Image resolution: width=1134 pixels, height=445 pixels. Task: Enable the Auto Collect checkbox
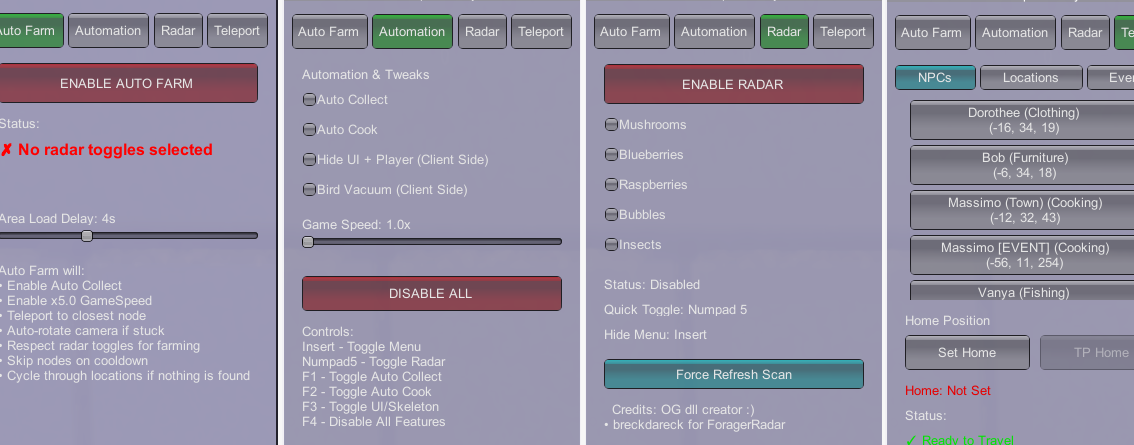(x=309, y=100)
